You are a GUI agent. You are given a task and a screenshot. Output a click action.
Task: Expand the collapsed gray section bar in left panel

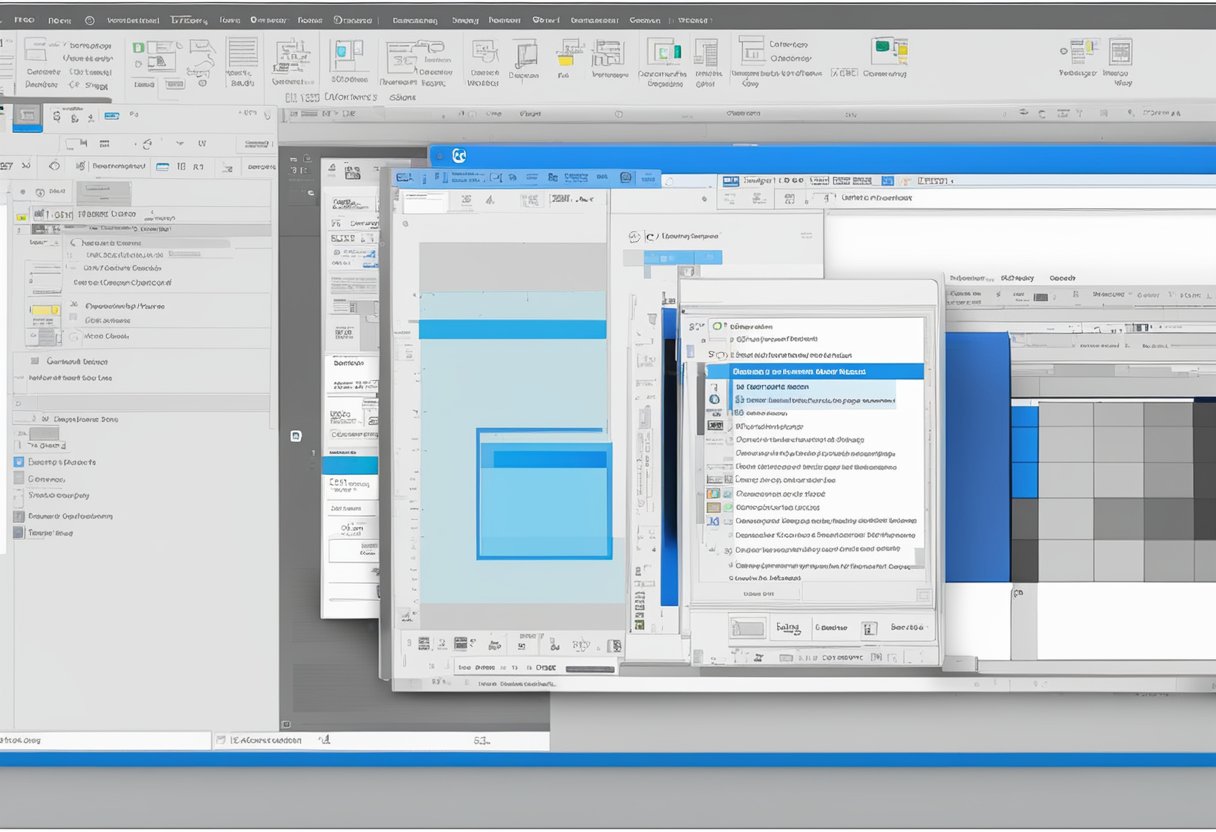tap(140, 402)
